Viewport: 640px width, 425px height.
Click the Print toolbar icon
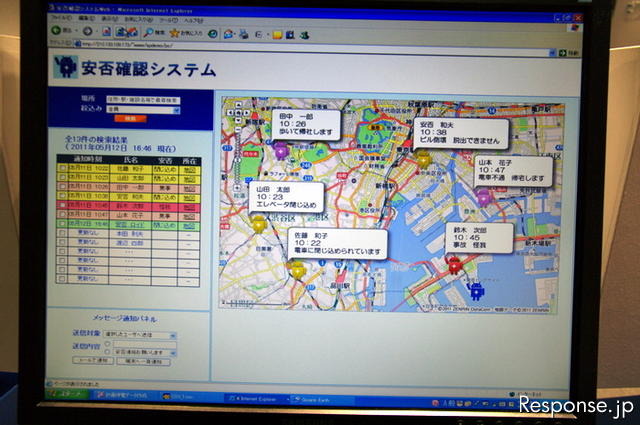click(x=244, y=34)
